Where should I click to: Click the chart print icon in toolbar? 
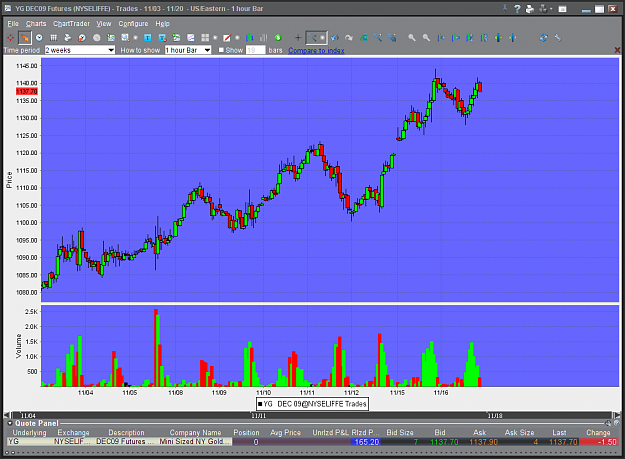(68, 37)
